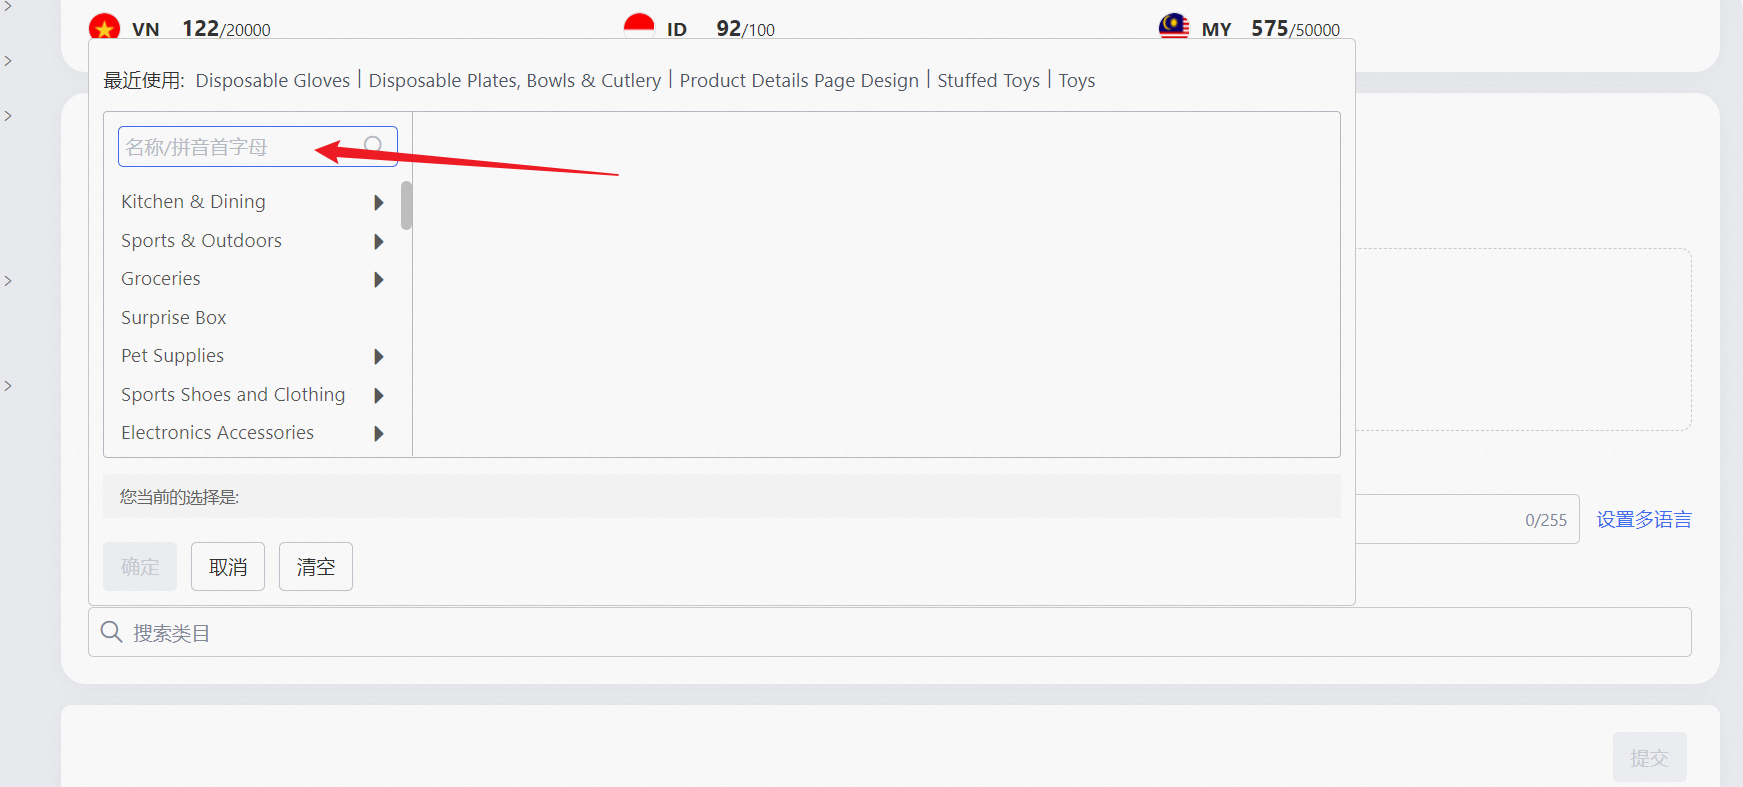Image resolution: width=1743 pixels, height=787 pixels.
Task: Click the Vietnam flag icon
Action: click(x=104, y=26)
